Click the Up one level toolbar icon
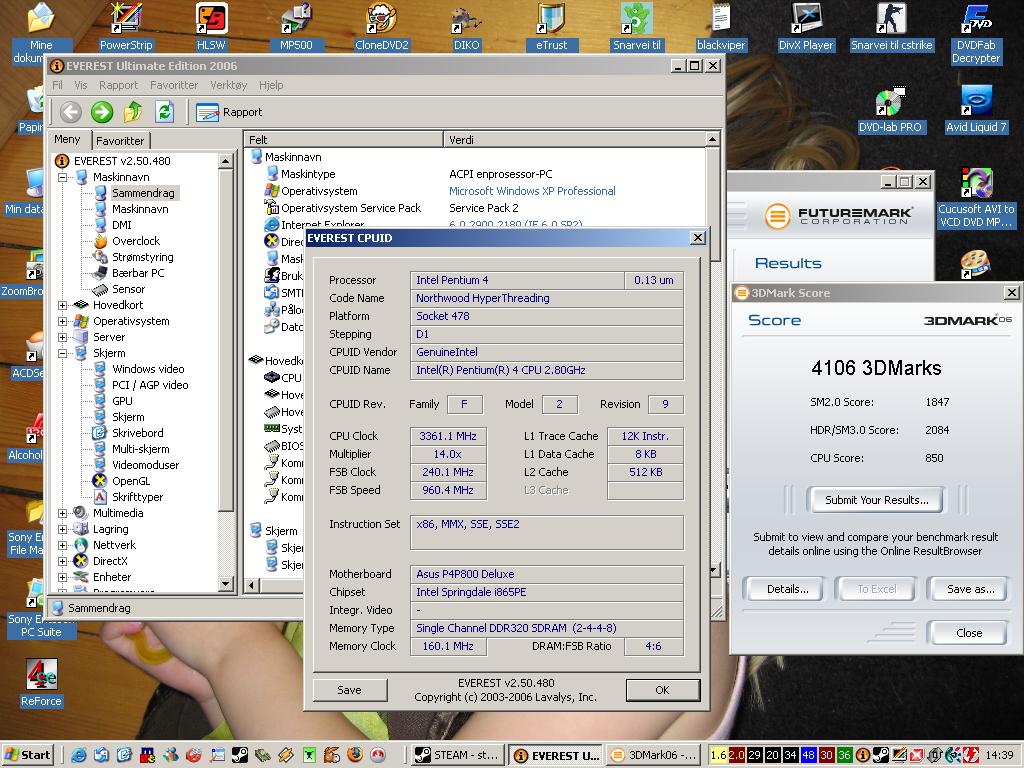 coord(133,112)
